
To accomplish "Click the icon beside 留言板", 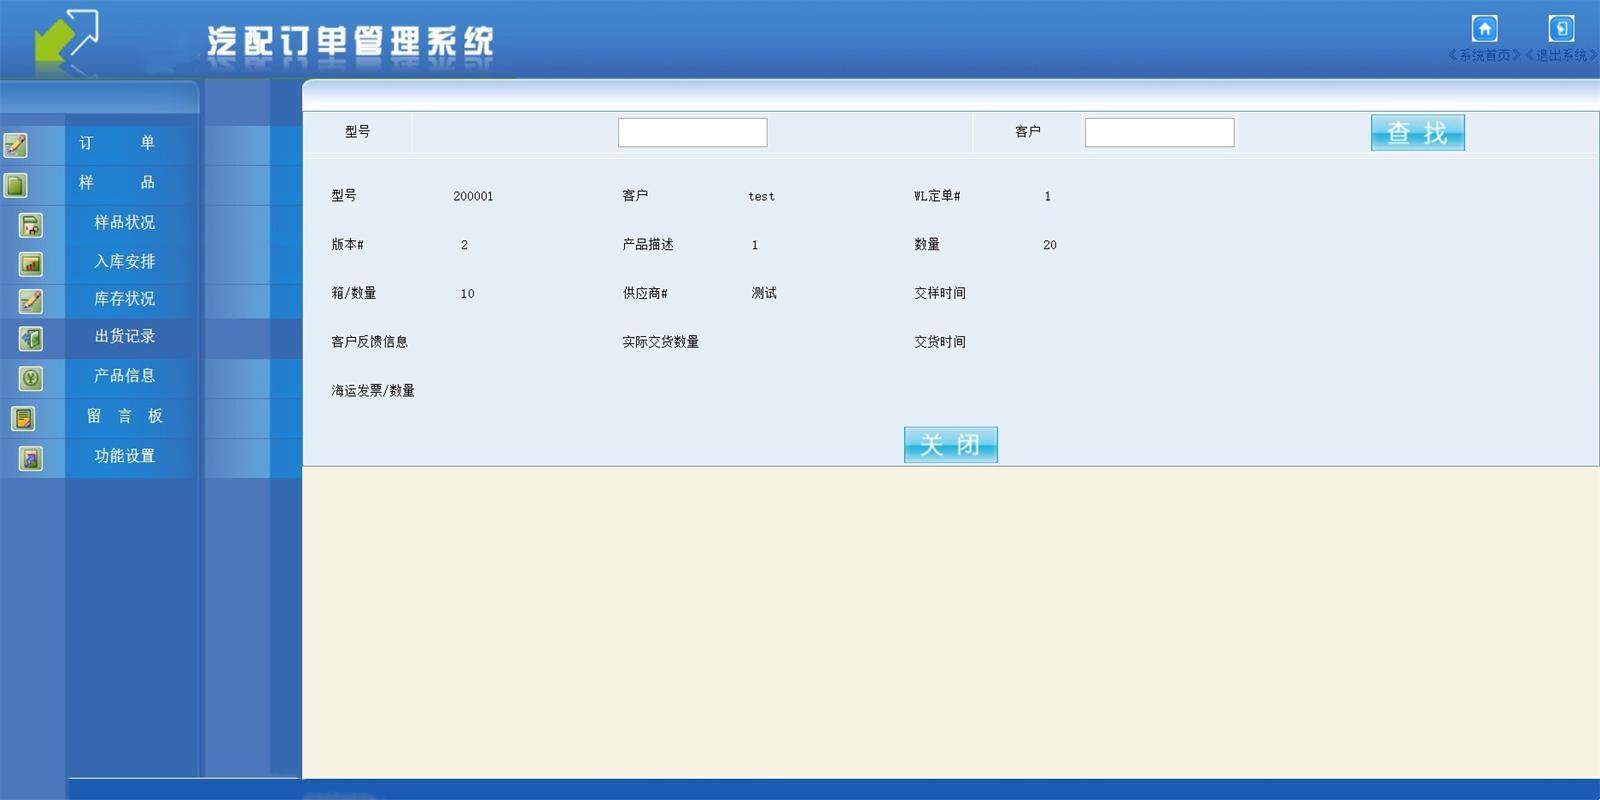I will coord(23,418).
